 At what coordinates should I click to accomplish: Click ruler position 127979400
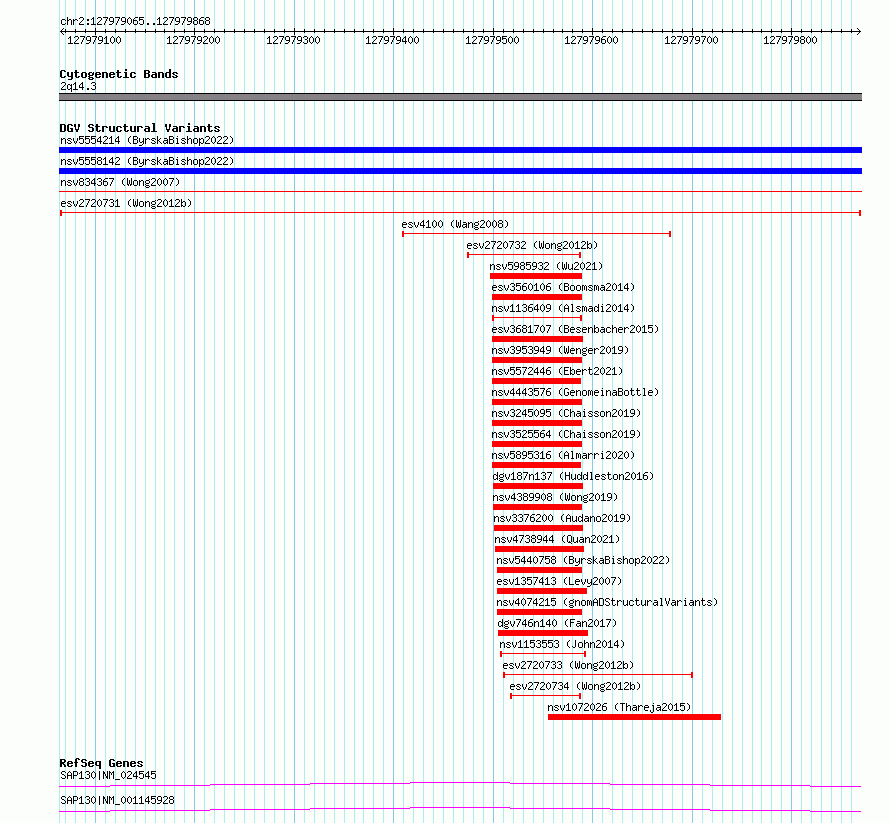(x=392, y=40)
